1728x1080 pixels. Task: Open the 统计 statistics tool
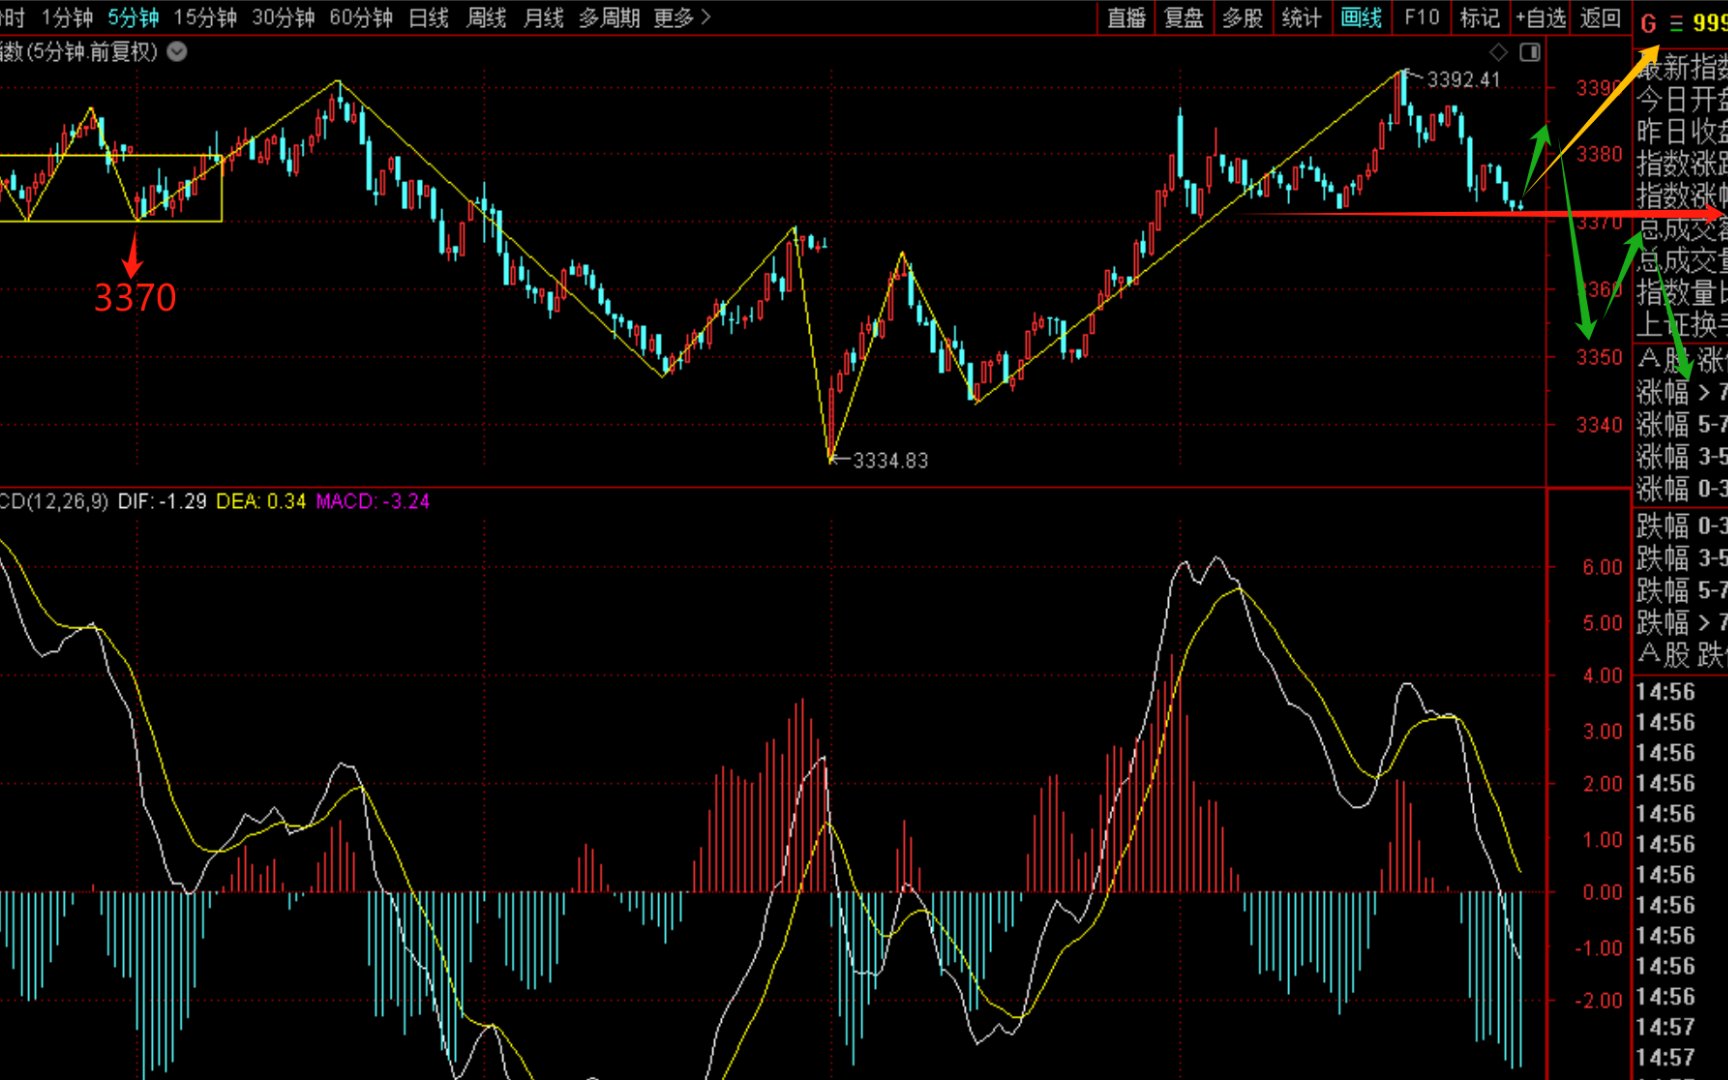tap(1301, 18)
